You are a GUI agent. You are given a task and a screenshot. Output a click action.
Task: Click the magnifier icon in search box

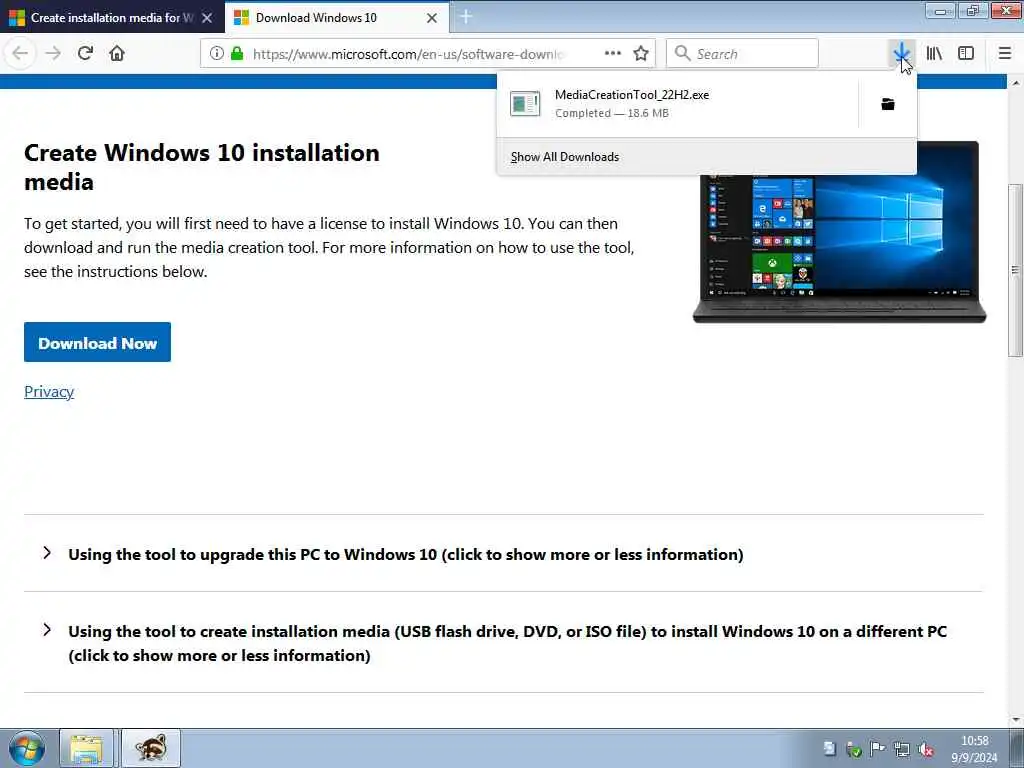click(x=682, y=54)
